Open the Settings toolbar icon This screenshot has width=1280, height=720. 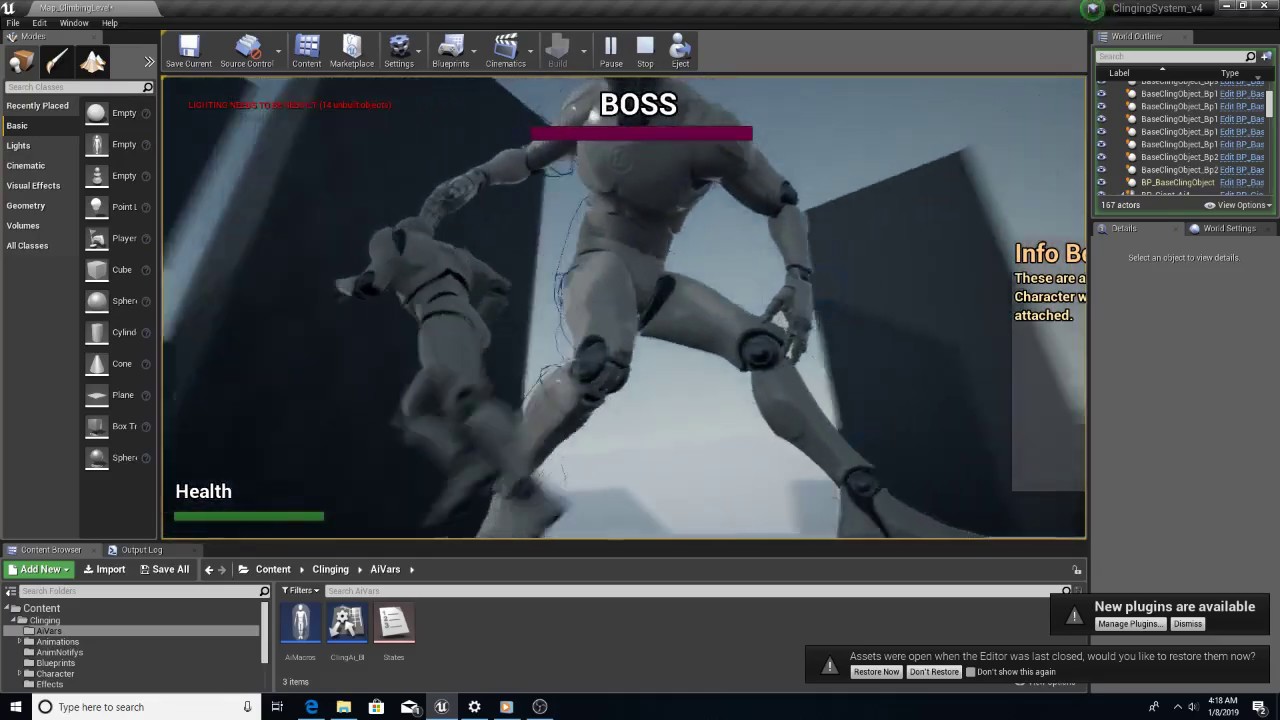click(x=399, y=51)
